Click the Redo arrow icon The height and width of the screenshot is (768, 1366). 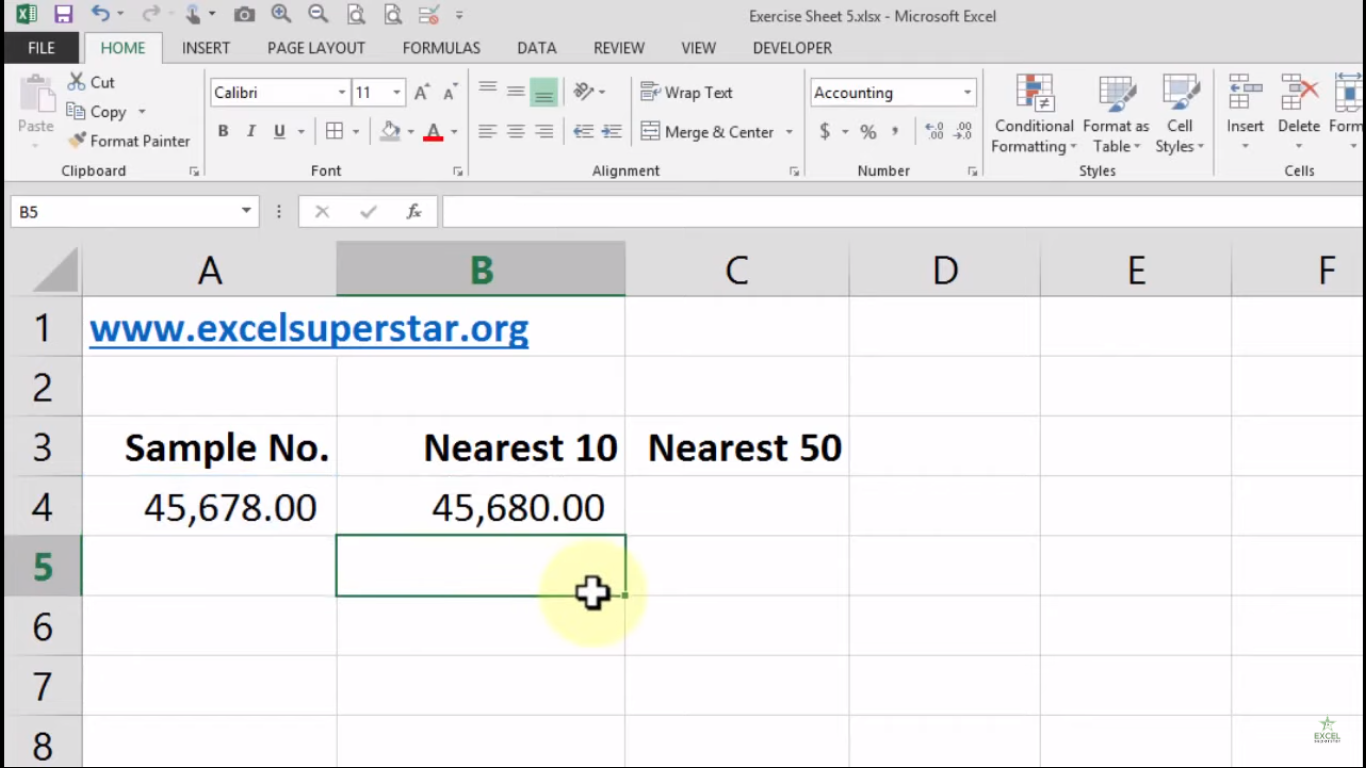click(x=150, y=14)
